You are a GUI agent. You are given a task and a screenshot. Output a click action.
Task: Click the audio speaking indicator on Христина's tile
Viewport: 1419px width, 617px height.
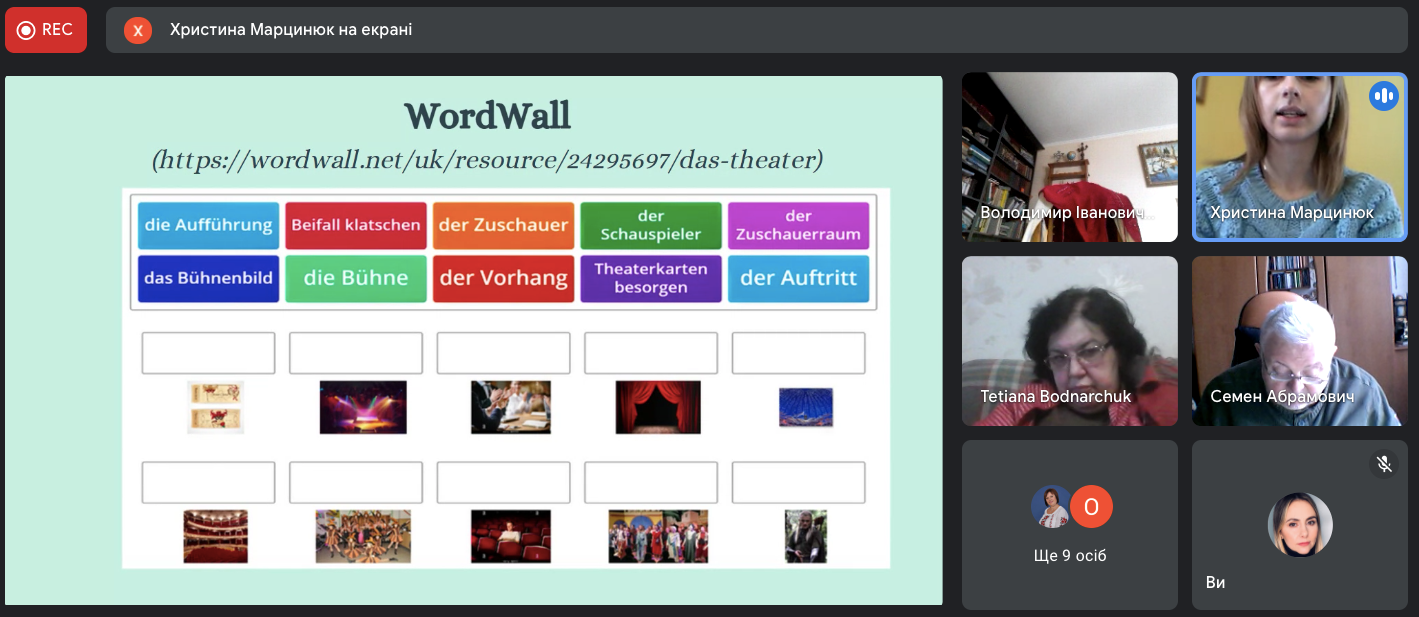pos(1383,96)
